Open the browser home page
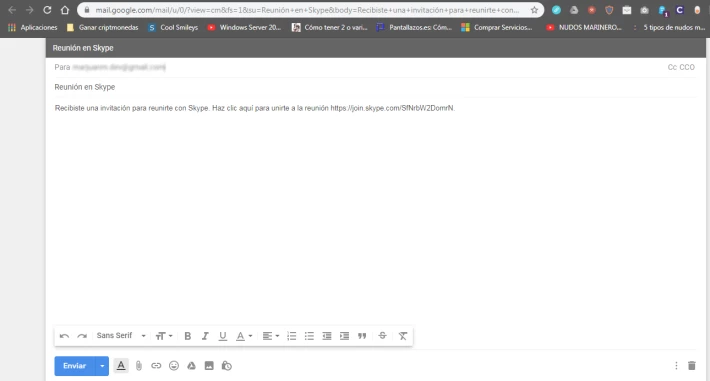 [x=65, y=10]
